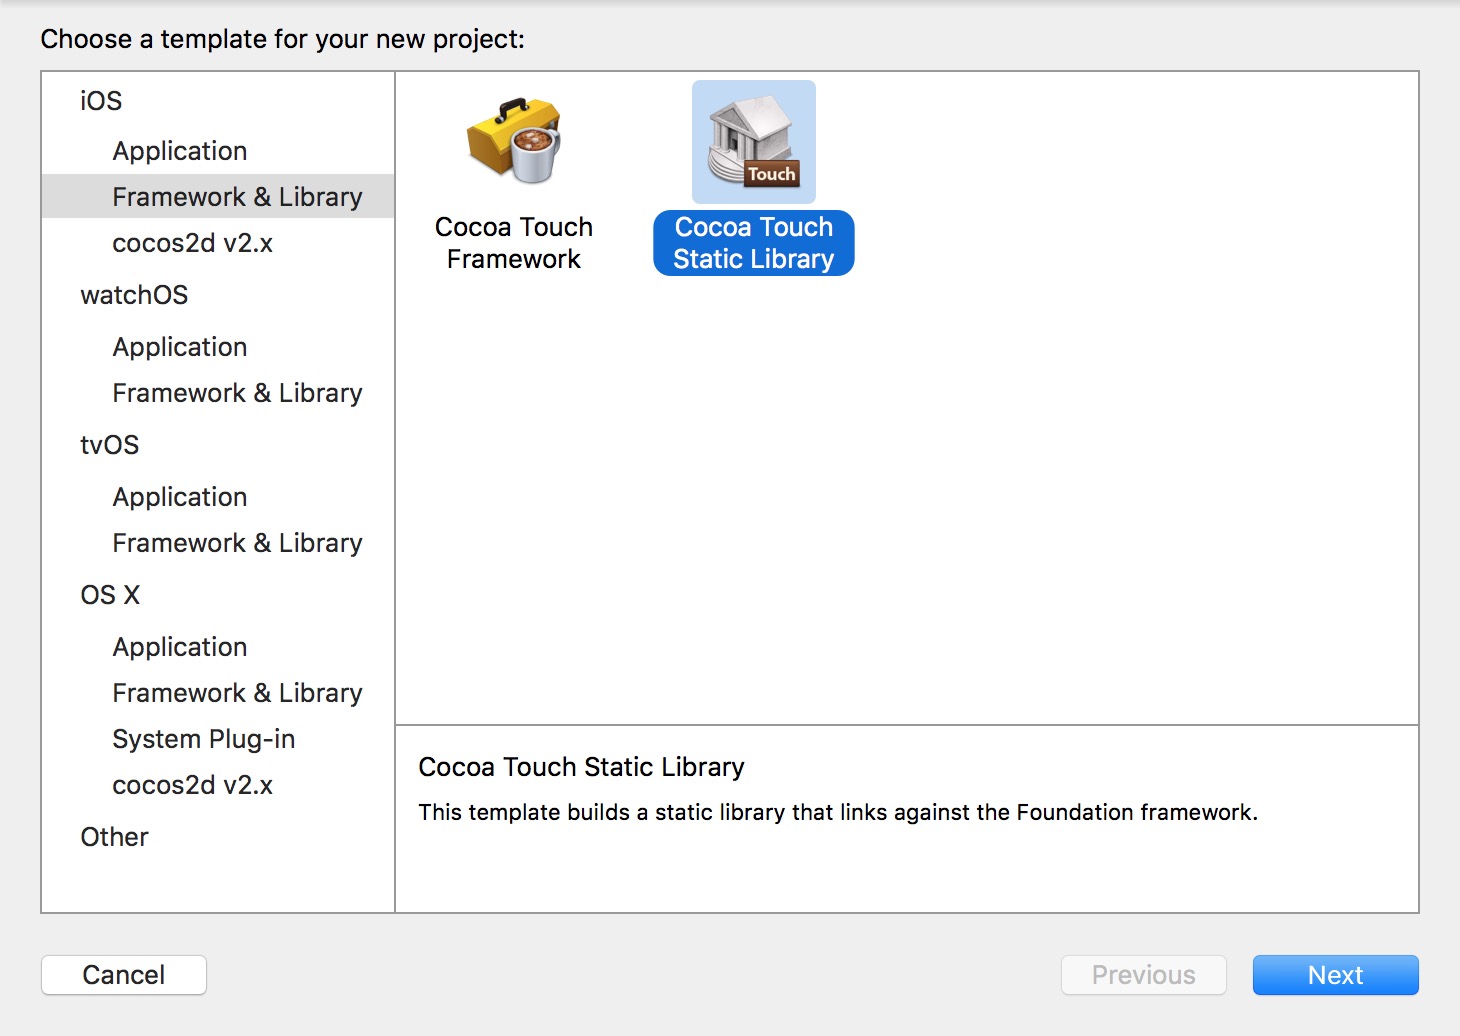Select Application under tvOS
The width and height of the screenshot is (1460, 1036).
click(180, 497)
